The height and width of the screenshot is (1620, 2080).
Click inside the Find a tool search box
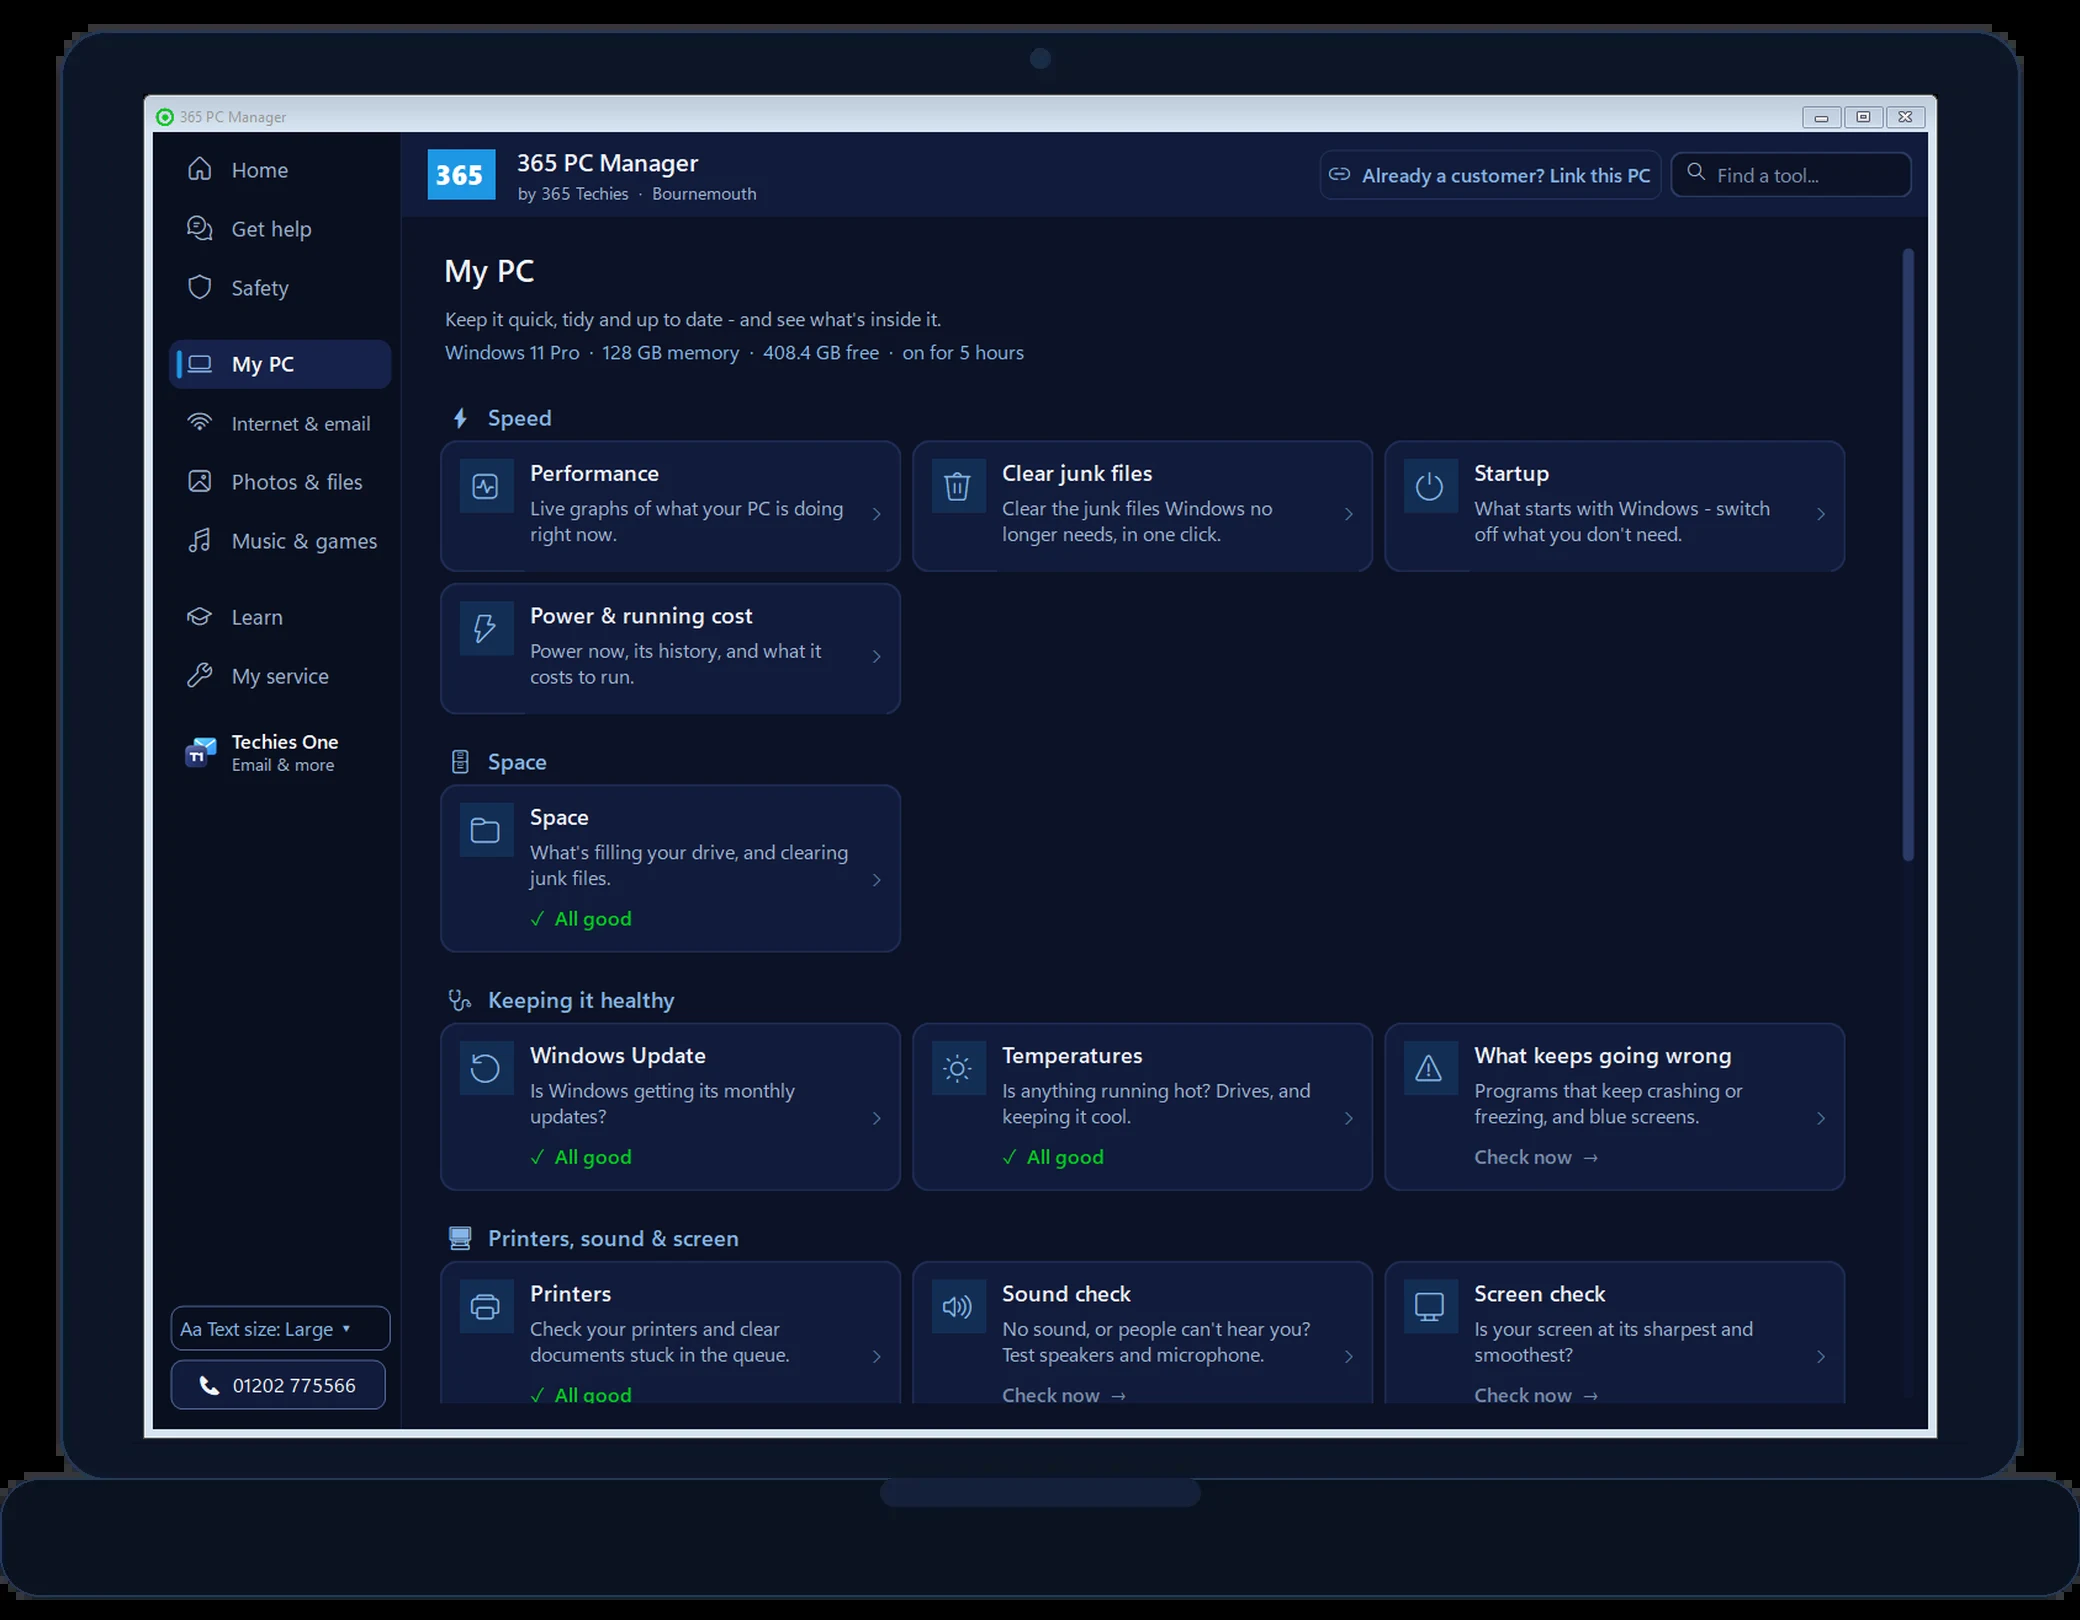[x=1791, y=175]
